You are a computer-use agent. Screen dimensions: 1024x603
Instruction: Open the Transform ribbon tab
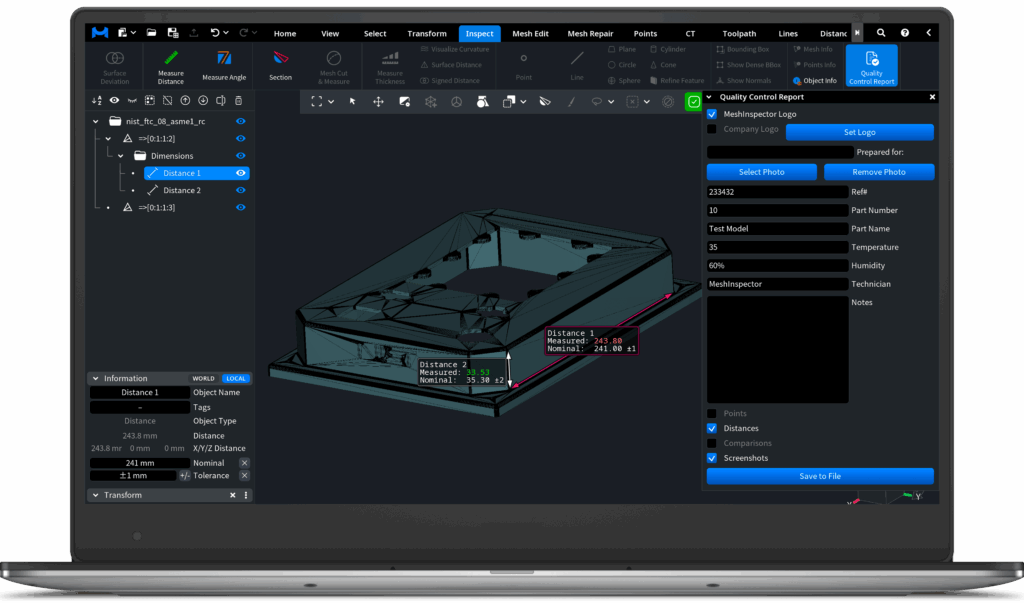[x=427, y=33]
